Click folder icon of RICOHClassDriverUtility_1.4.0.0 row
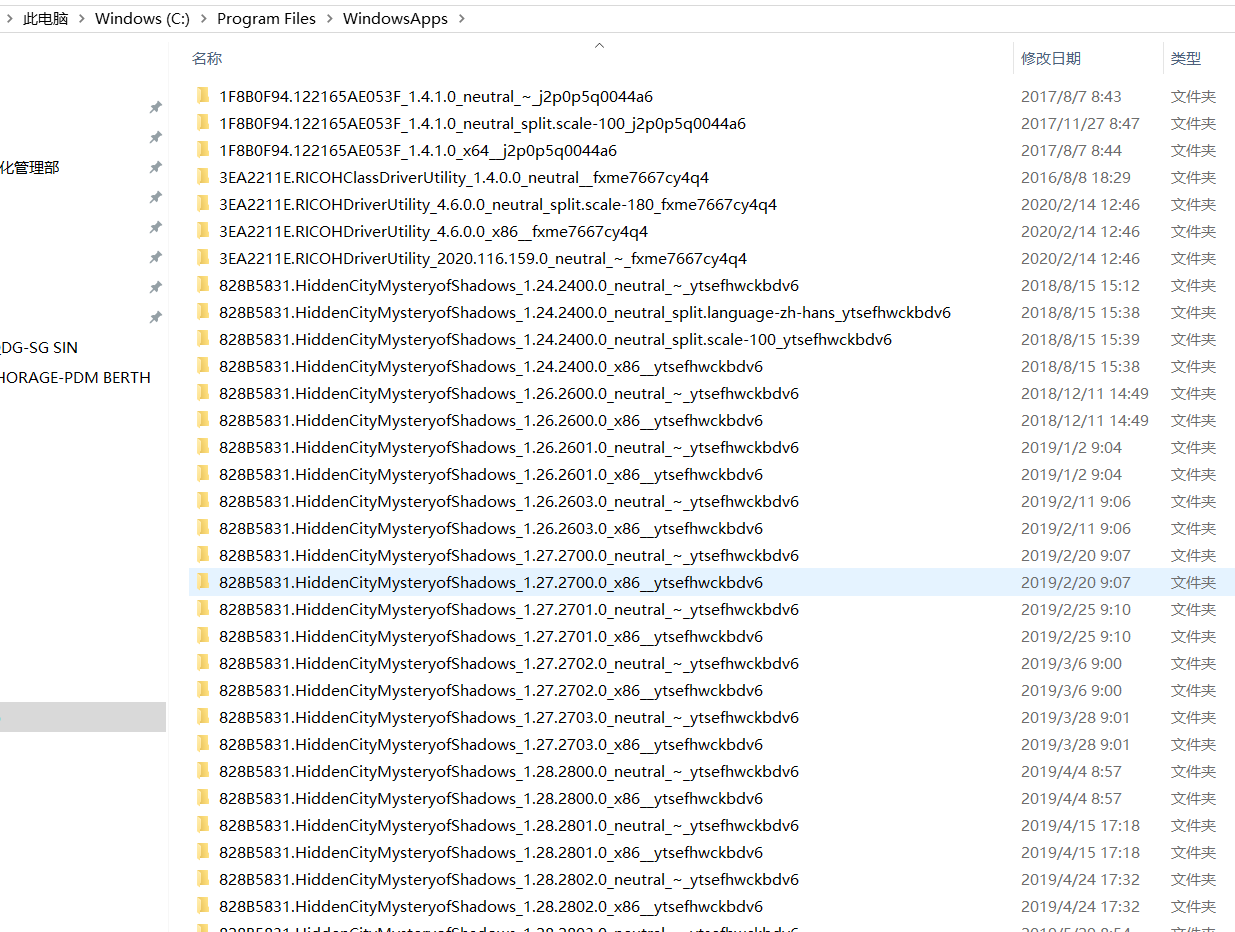 coord(203,178)
